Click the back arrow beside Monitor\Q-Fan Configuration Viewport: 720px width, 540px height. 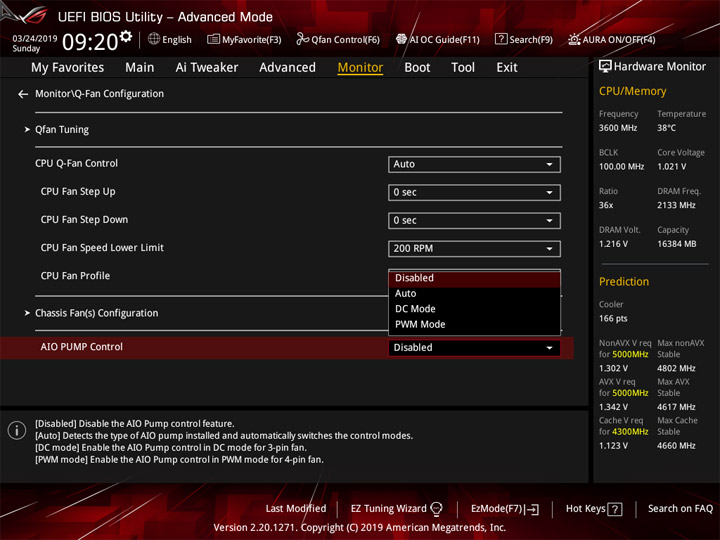pyautogui.click(x=23, y=94)
